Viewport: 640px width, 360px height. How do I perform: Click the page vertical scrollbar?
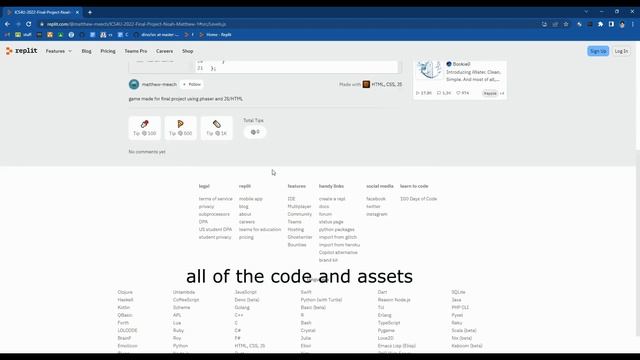tap(638, 243)
